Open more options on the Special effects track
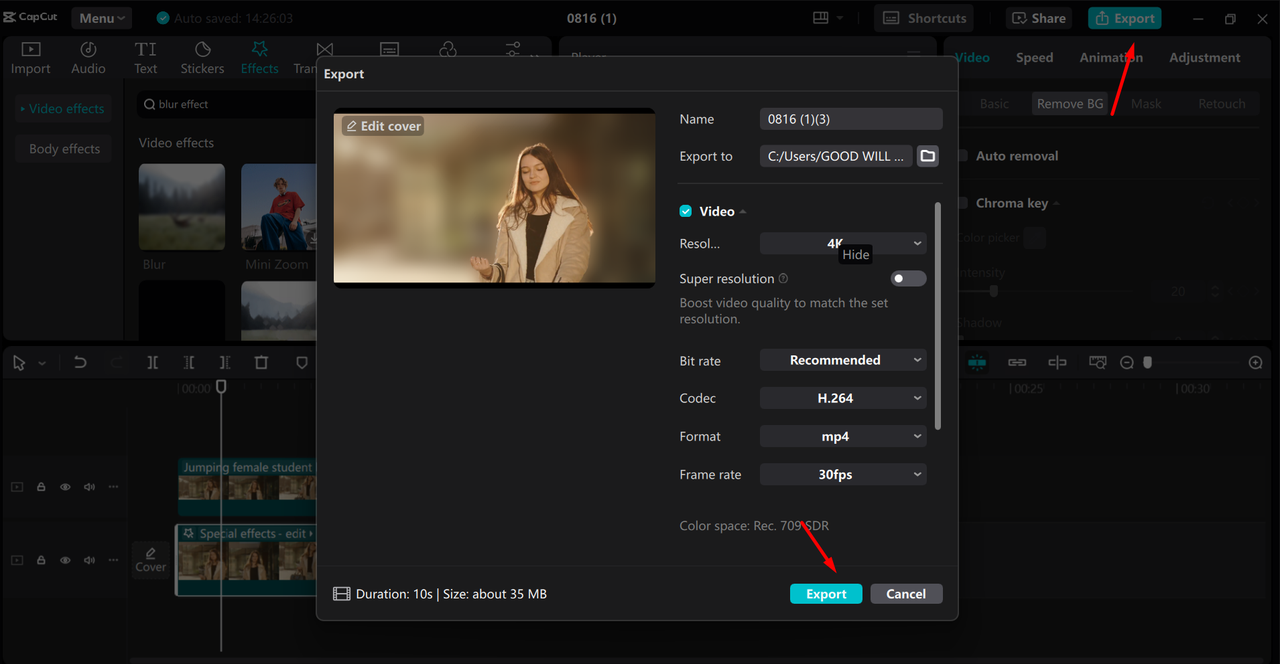The height and width of the screenshot is (664, 1280). (113, 561)
